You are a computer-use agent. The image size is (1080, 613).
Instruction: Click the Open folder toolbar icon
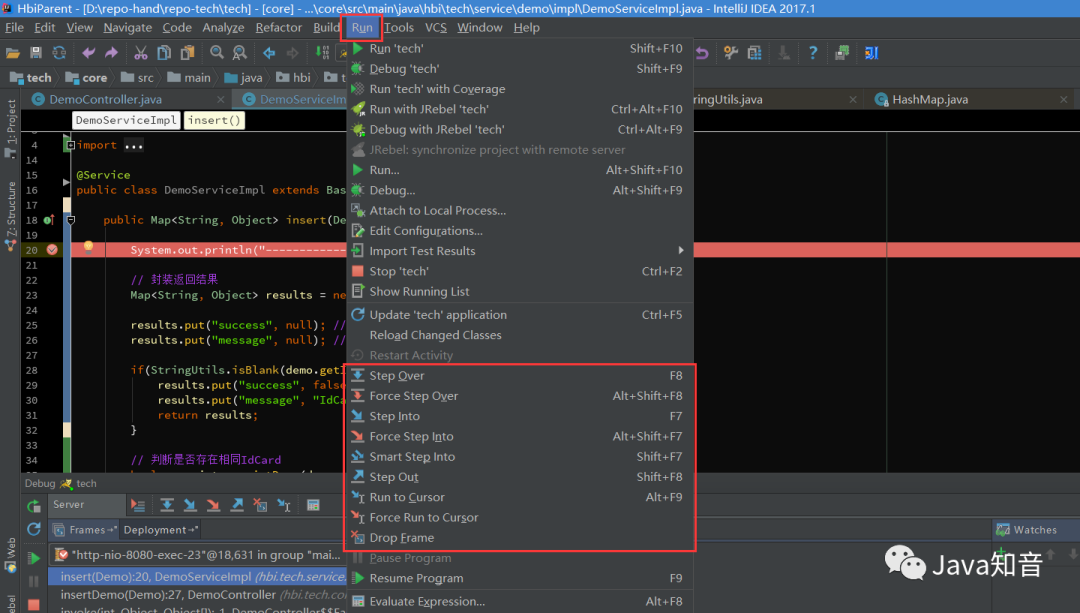click(x=12, y=53)
